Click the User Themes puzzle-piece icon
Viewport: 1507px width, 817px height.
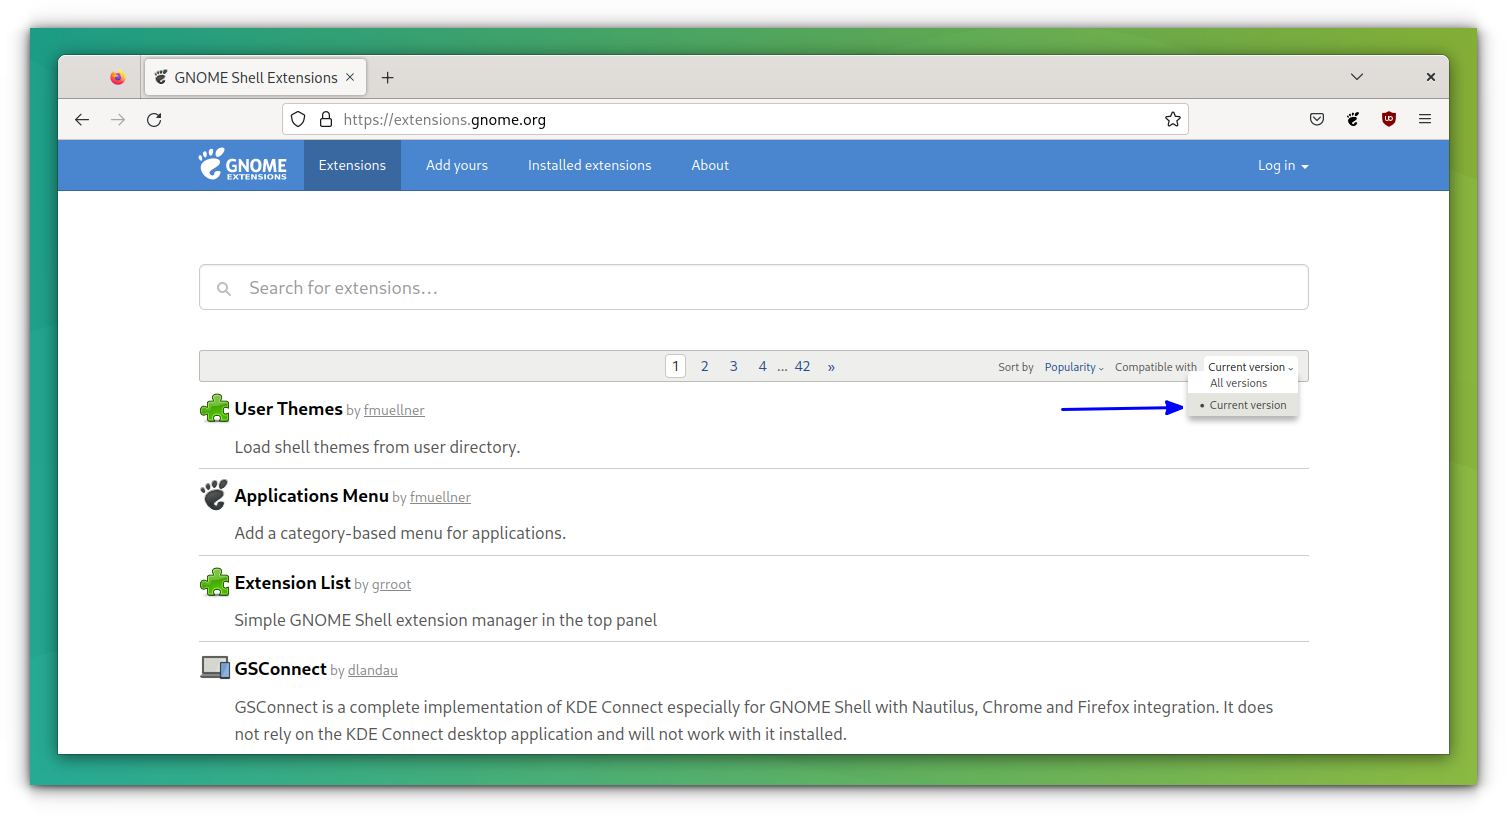tap(214, 407)
